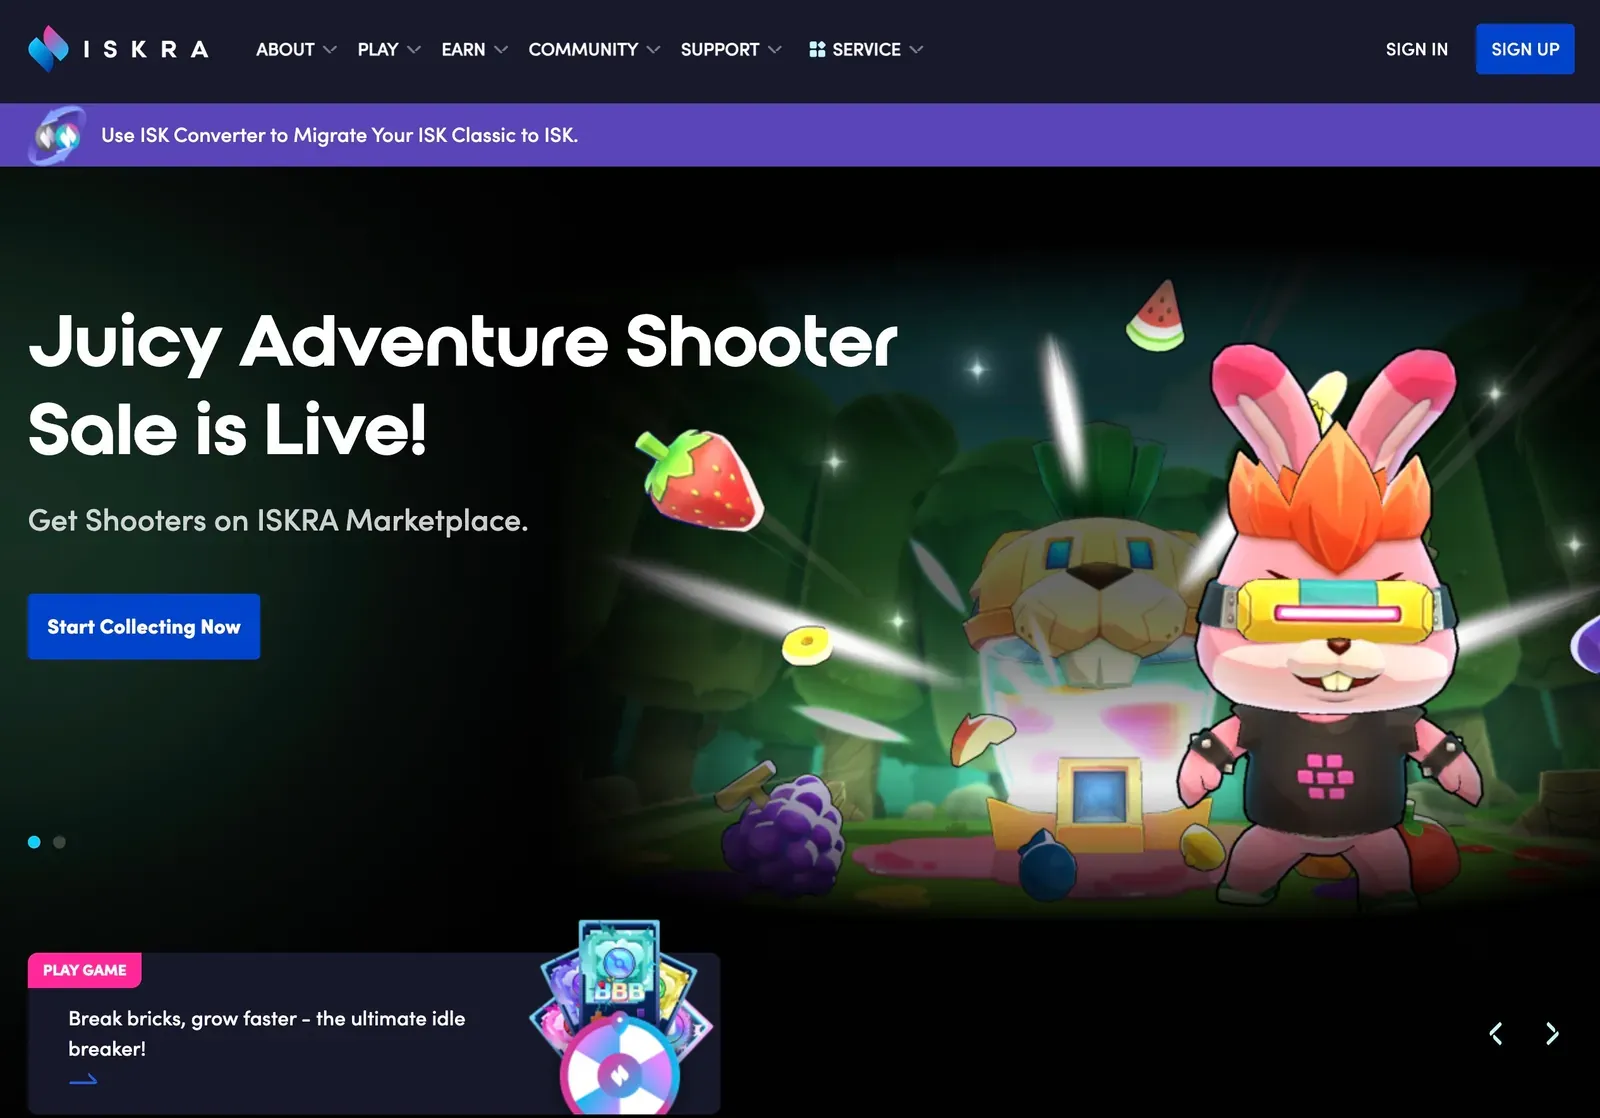
Task: Expand the Earn dropdown chevron
Action: coord(501,49)
